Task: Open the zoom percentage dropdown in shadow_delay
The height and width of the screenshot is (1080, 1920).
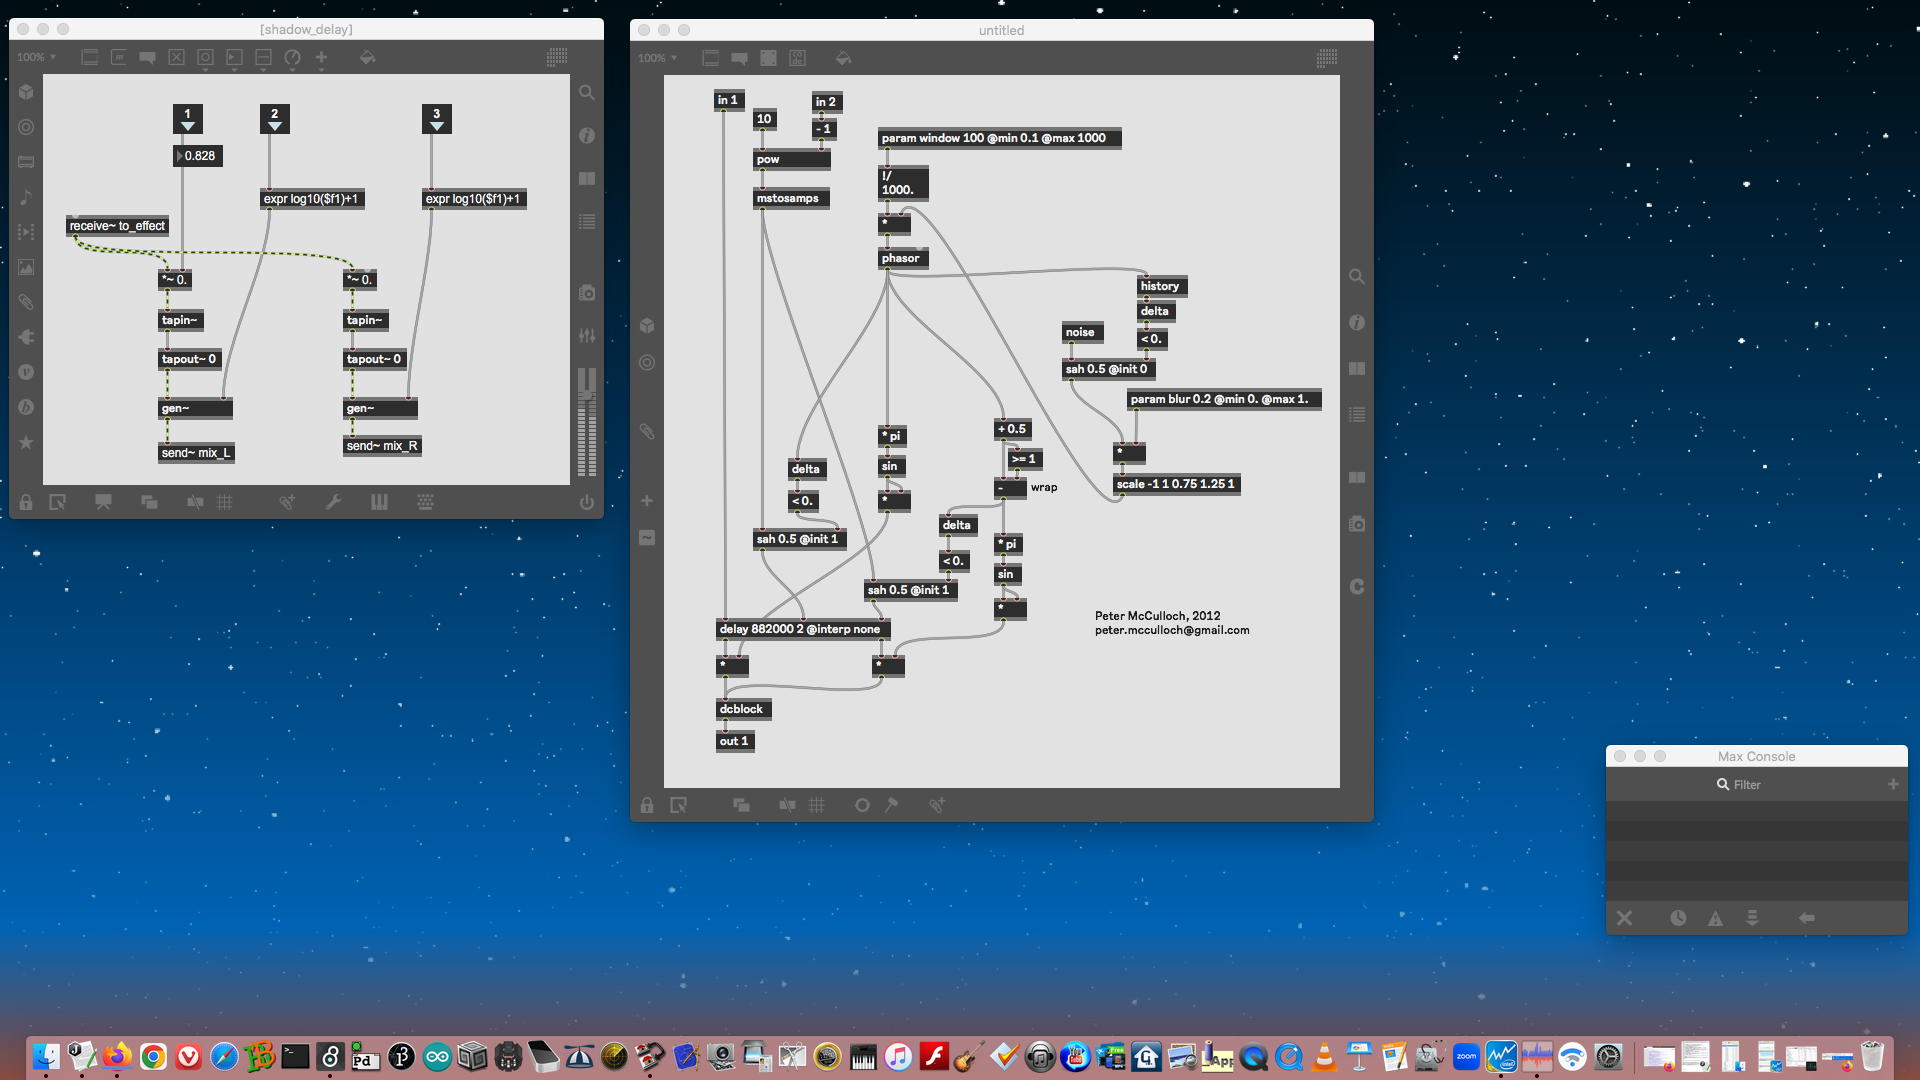Action: coord(37,58)
